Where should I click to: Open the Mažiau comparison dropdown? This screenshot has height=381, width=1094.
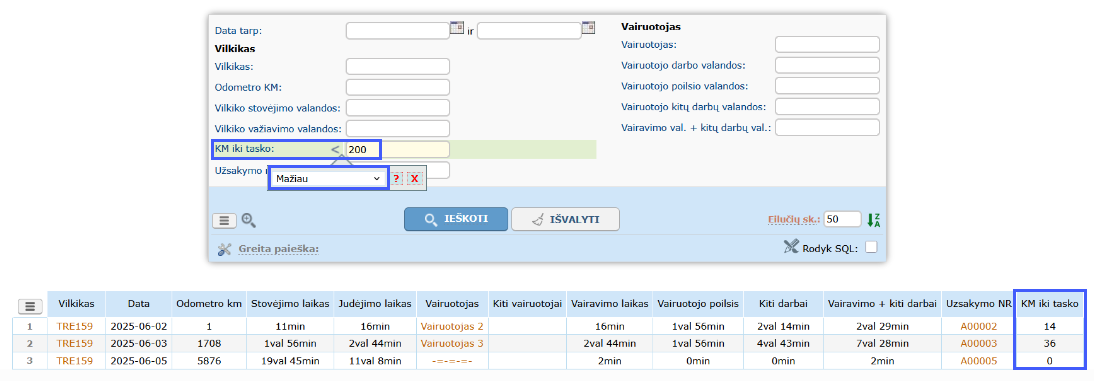(x=329, y=179)
